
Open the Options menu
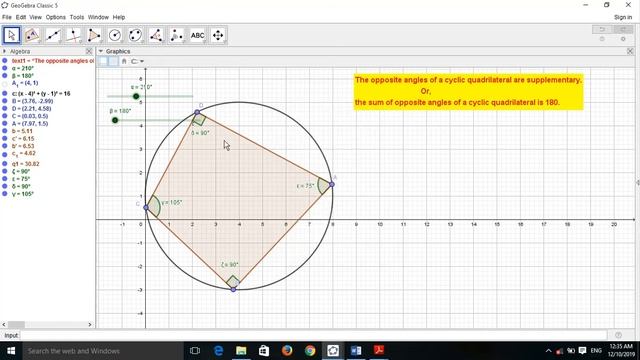[56, 17]
